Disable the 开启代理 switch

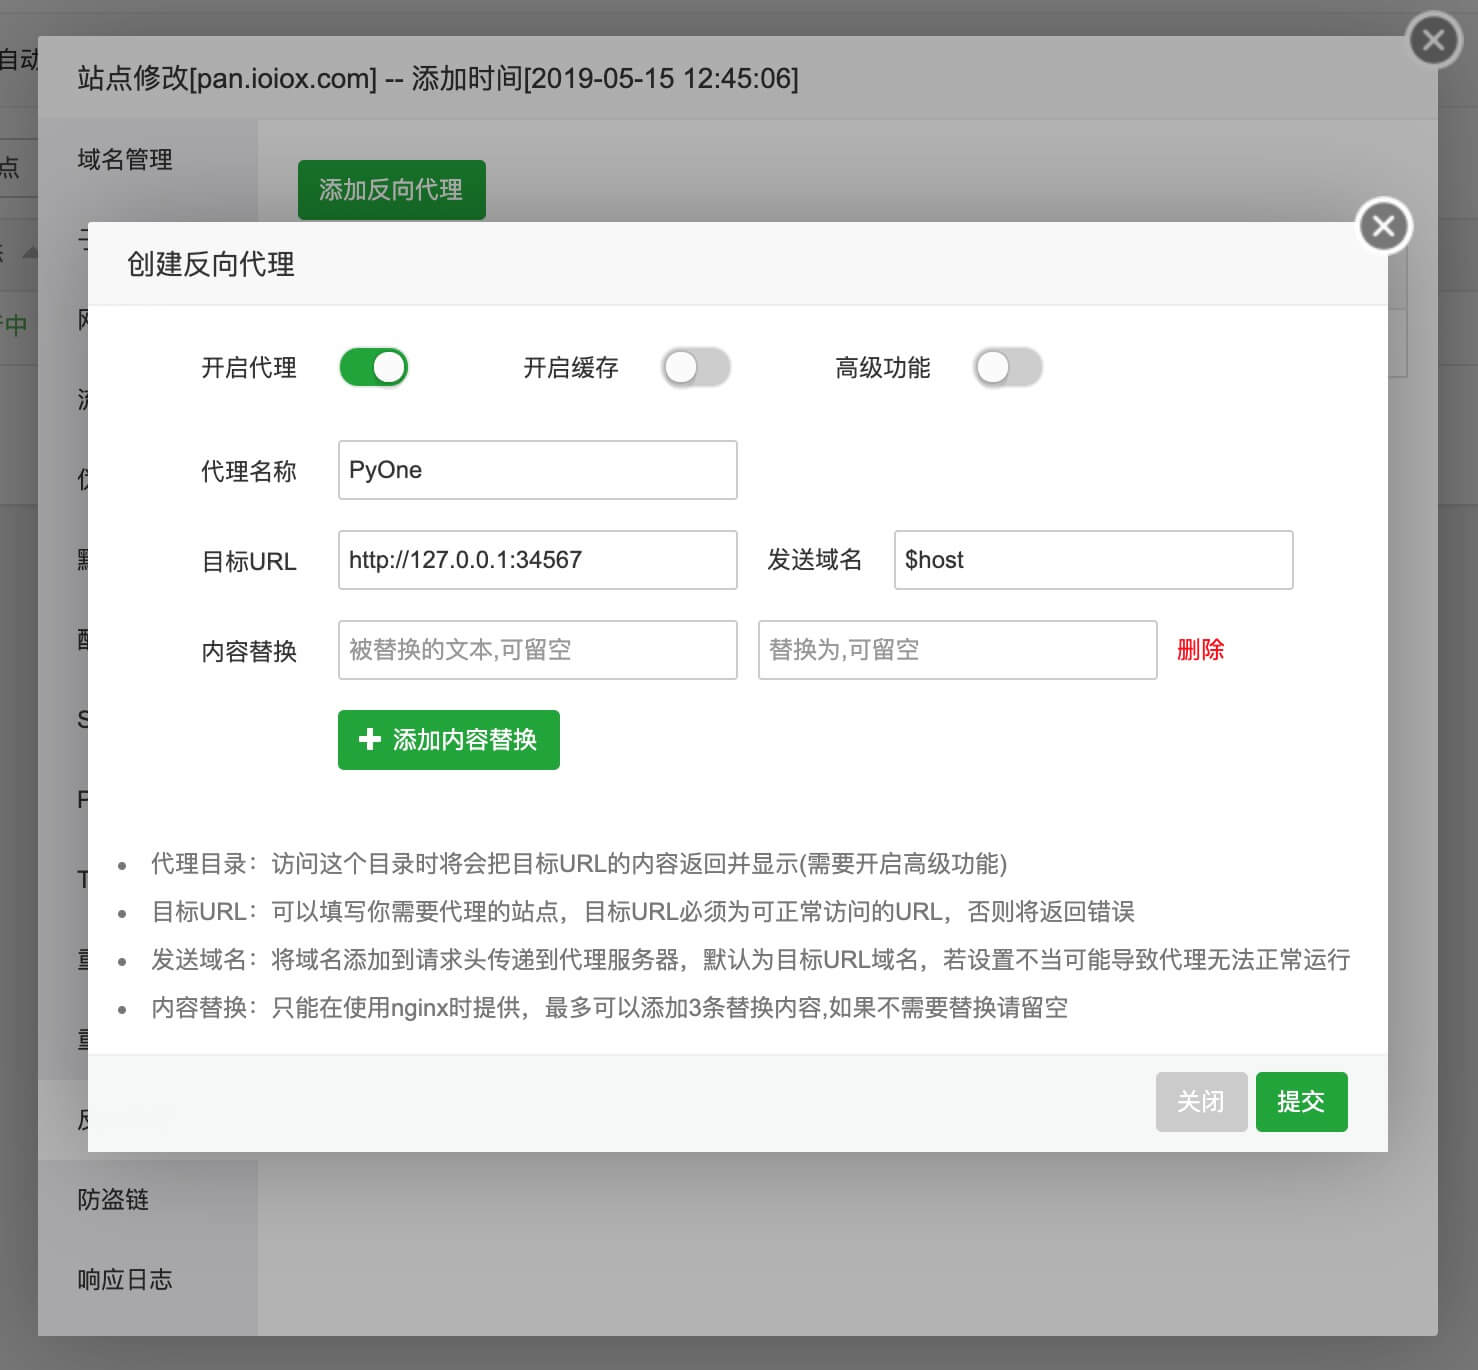pos(374,368)
